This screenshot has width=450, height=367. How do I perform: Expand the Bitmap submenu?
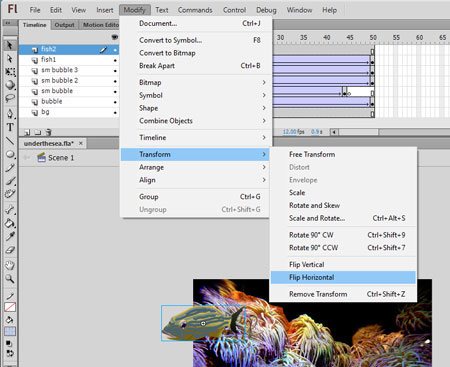pyautogui.click(x=196, y=82)
